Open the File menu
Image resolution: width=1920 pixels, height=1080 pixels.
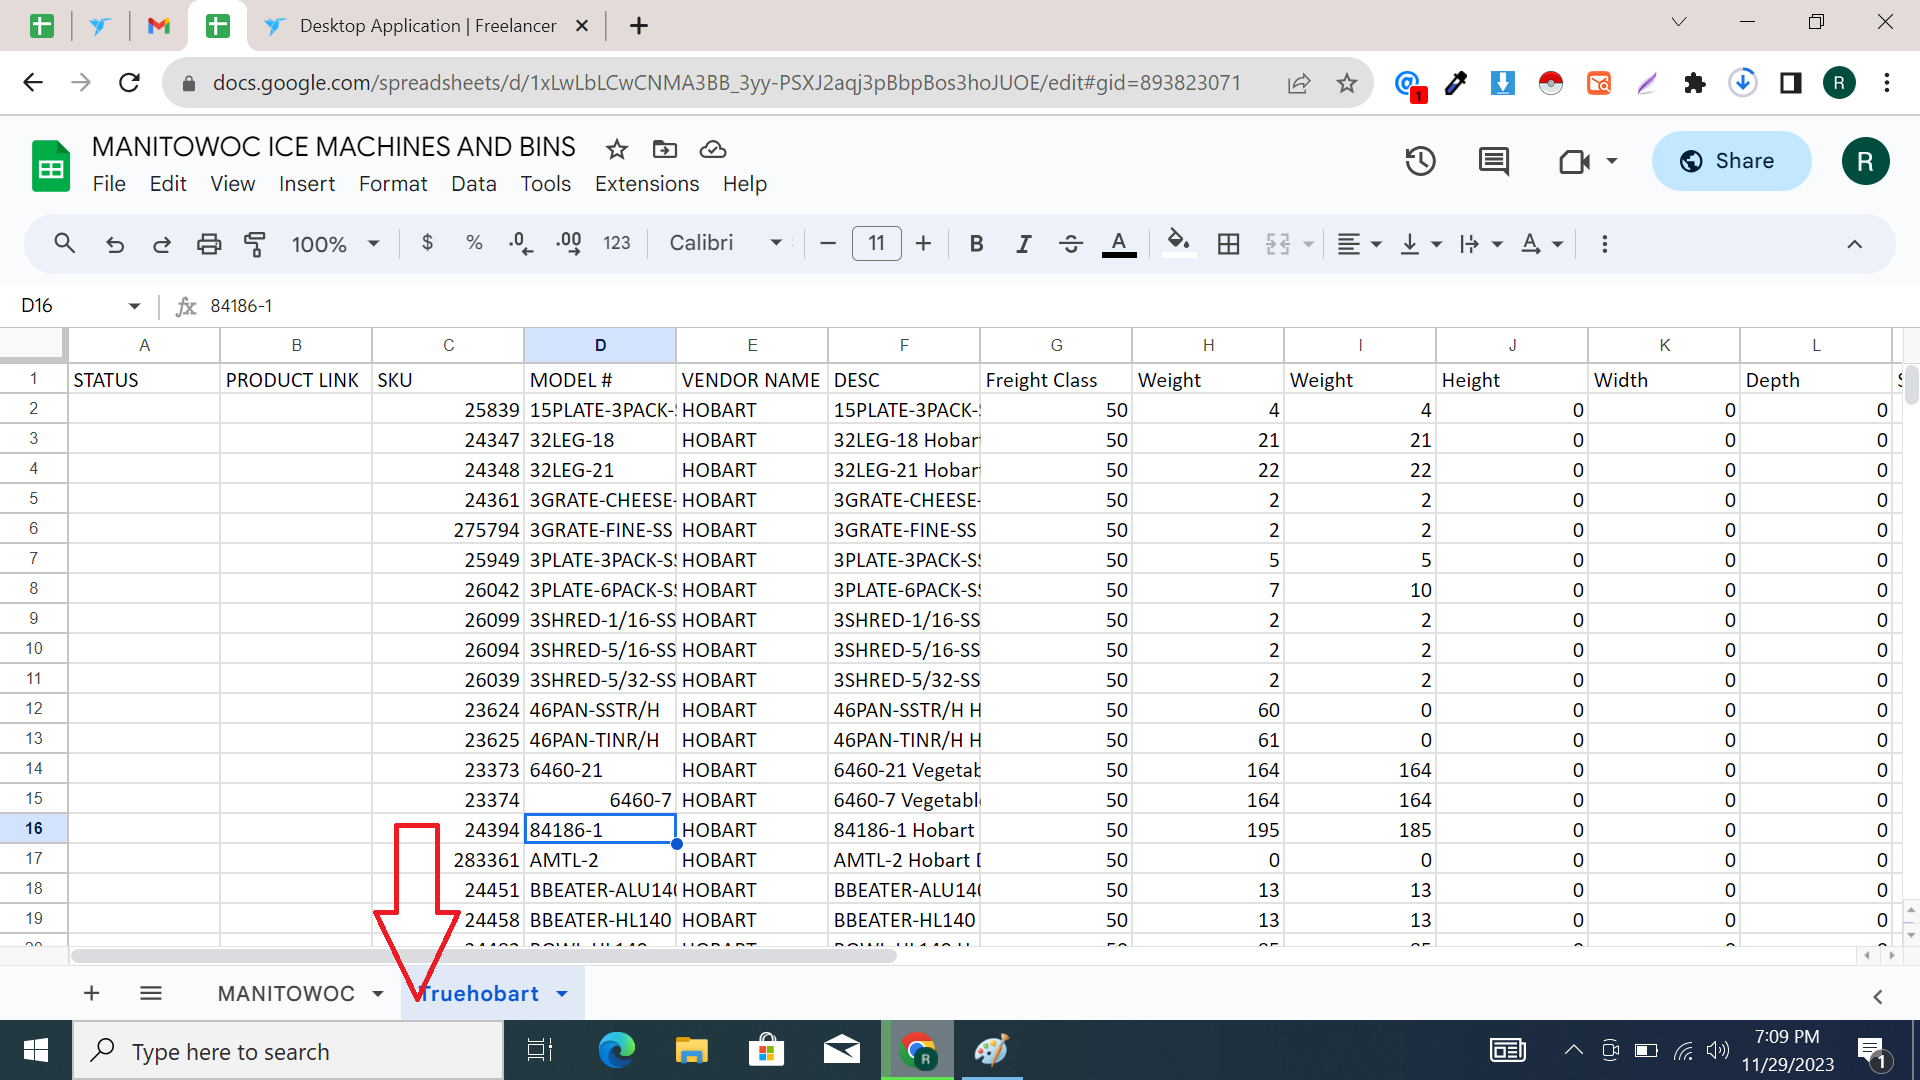(109, 184)
